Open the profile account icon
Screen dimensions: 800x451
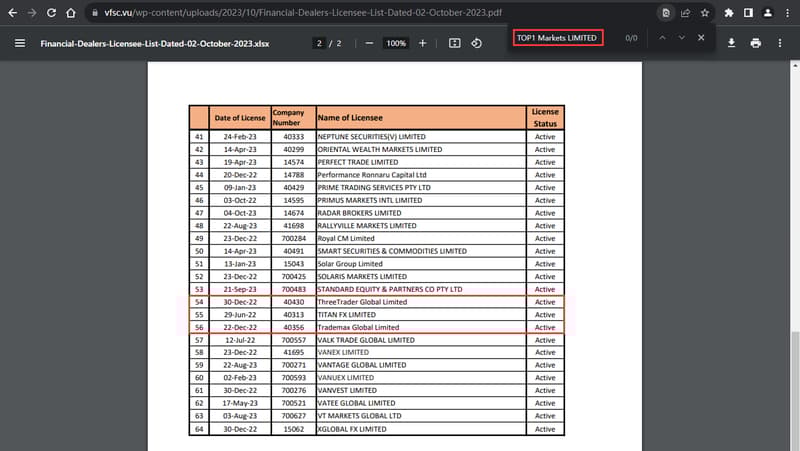pyautogui.click(x=767, y=13)
